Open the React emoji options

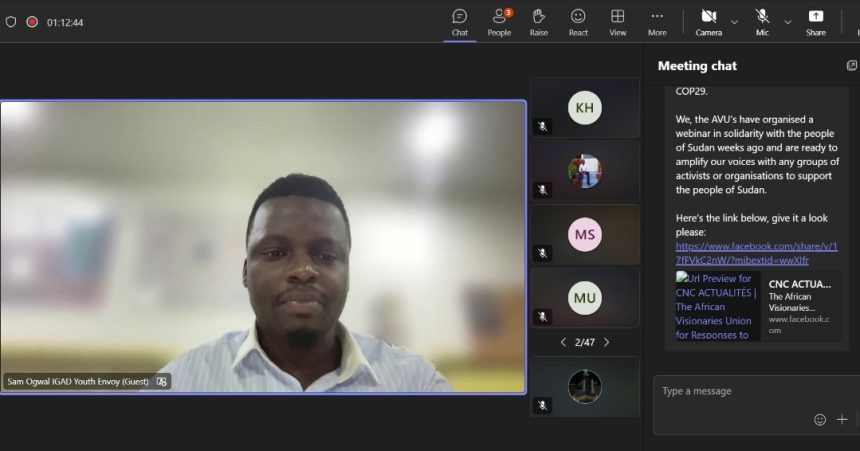click(578, 22)
